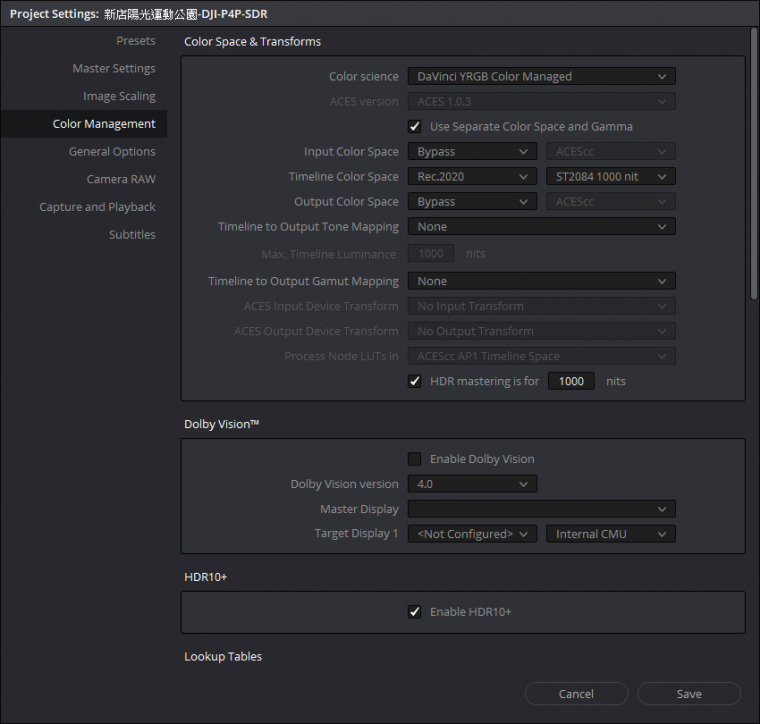Viewport: 760px width, 724px height.
Task: Open the Dolby Vision version dropdown
Action: pyautogui.click(x=471, y=484)
